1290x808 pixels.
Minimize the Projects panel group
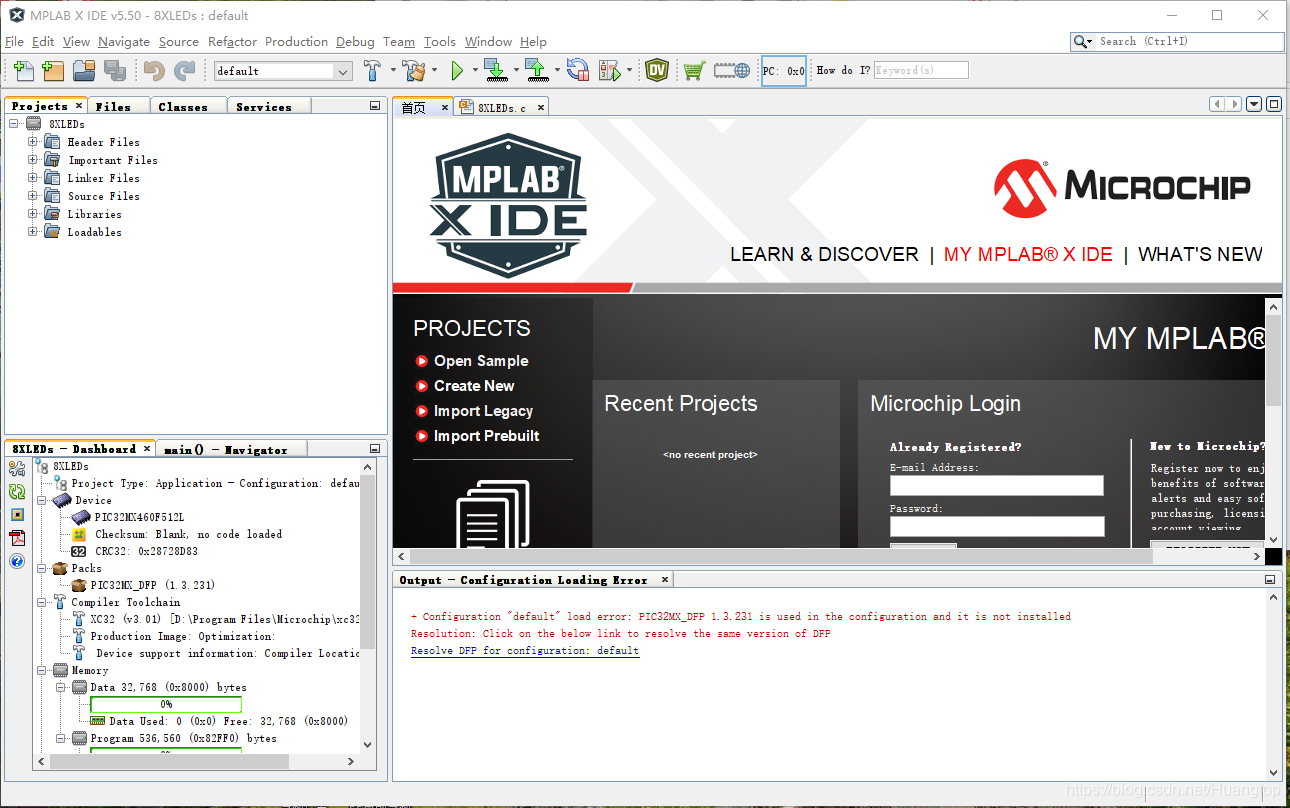(375, 105)
